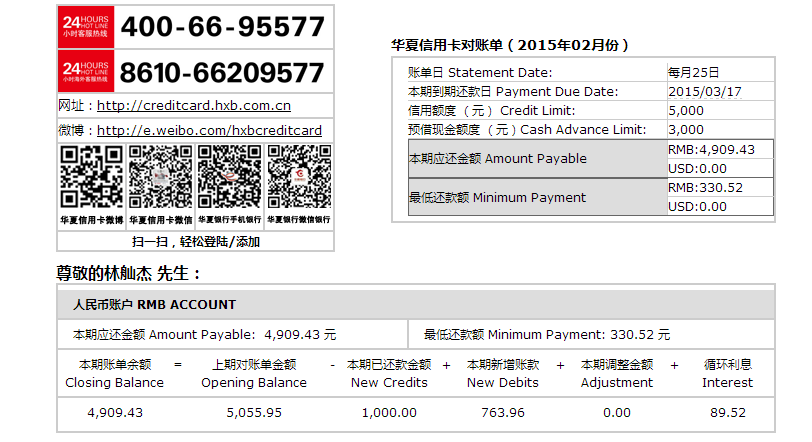Click the Statement Date label
The width and height of the screenshot is (812, 442).
pyautogui.click(x=480, y=72)
